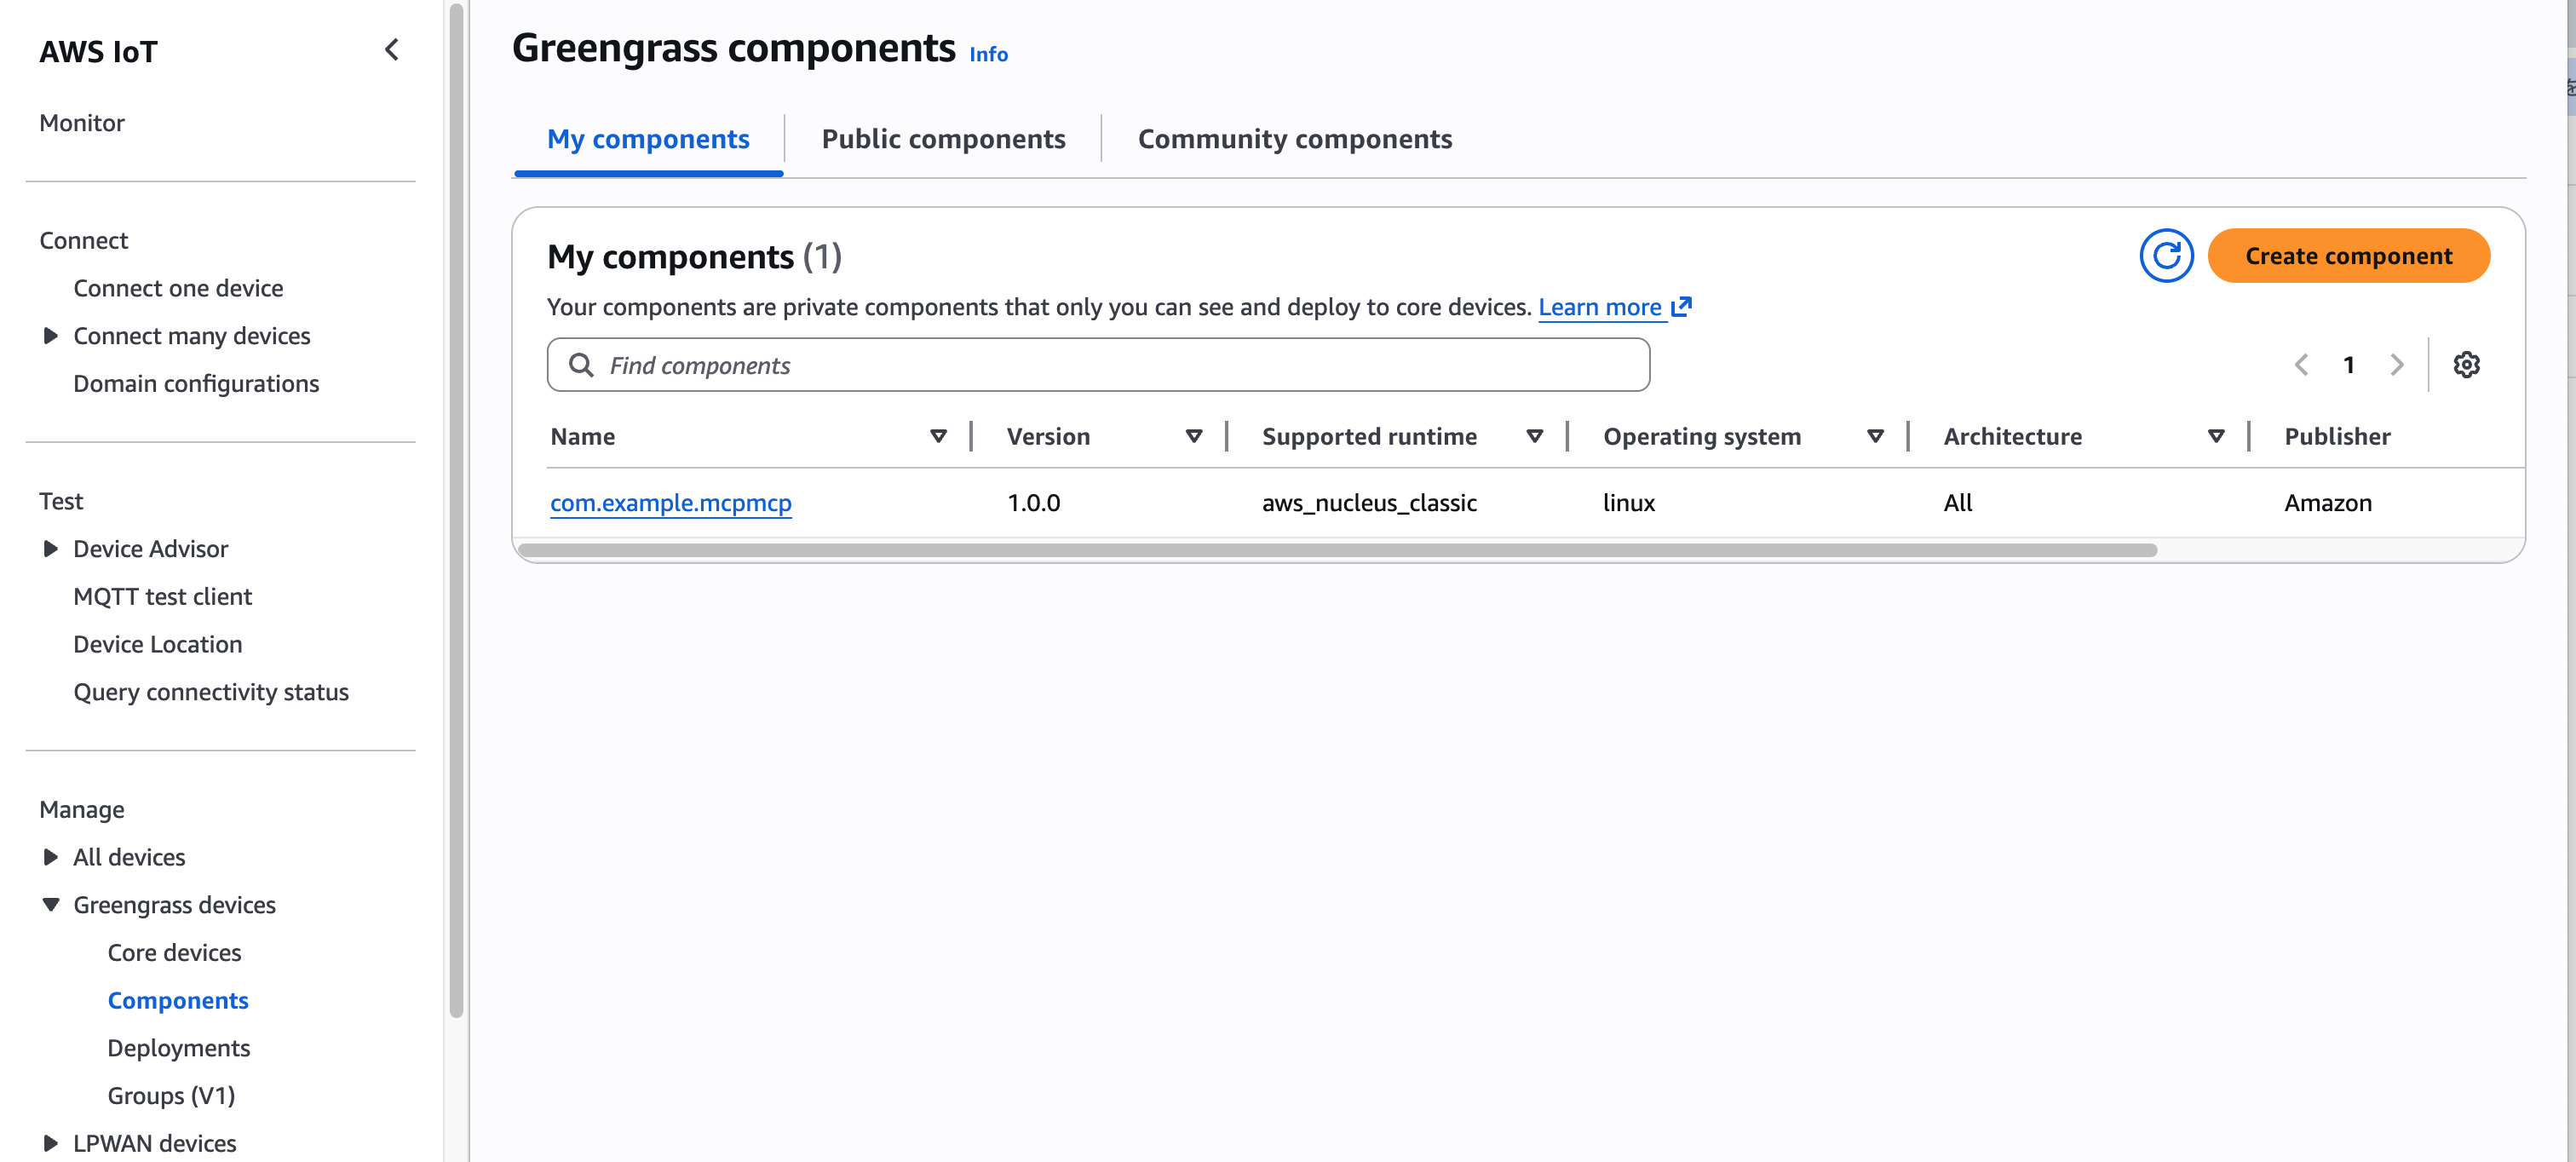Open the com.example.mcpmcp component
This screenshot has width=2576, height=1162.
pos(670,503)
